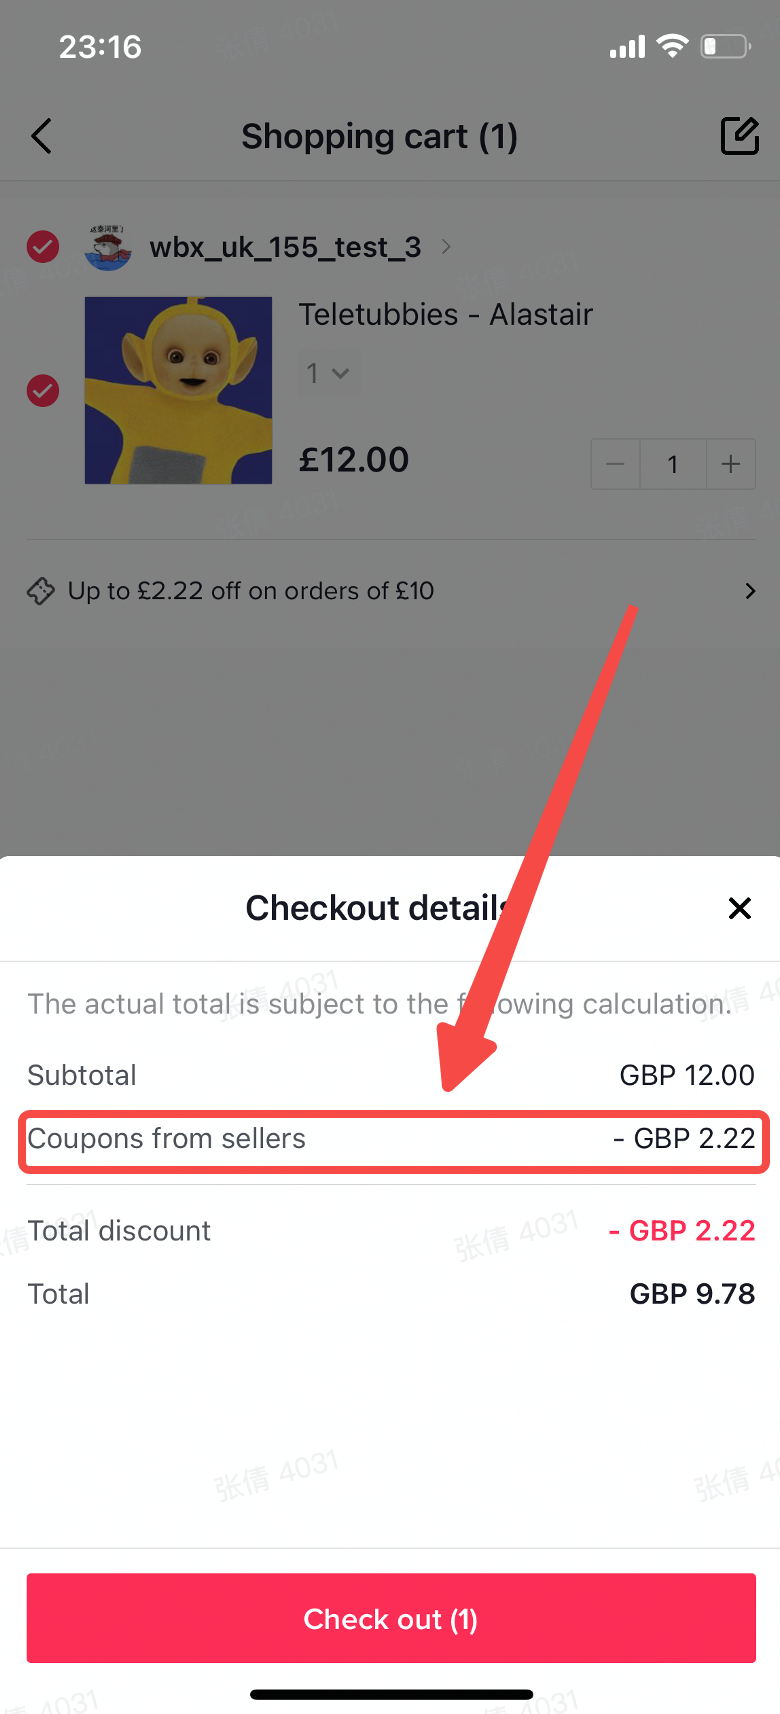Uncheck the Teletubbies item checkbox
The width and height of the screenshot is (780, 1714).
[x=43, y=391]
